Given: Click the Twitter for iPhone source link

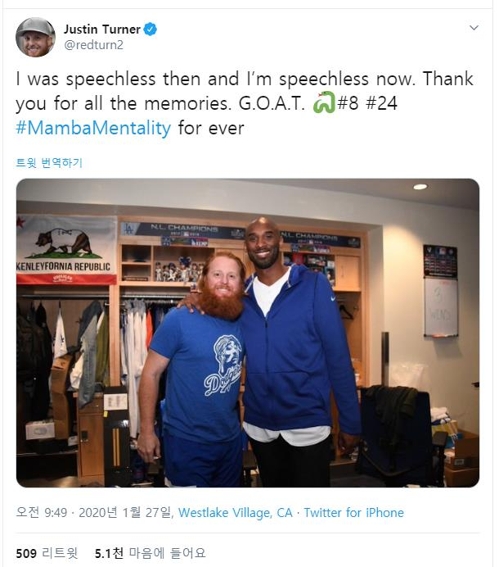Looking at the screenshot, I should pos(354,512).
